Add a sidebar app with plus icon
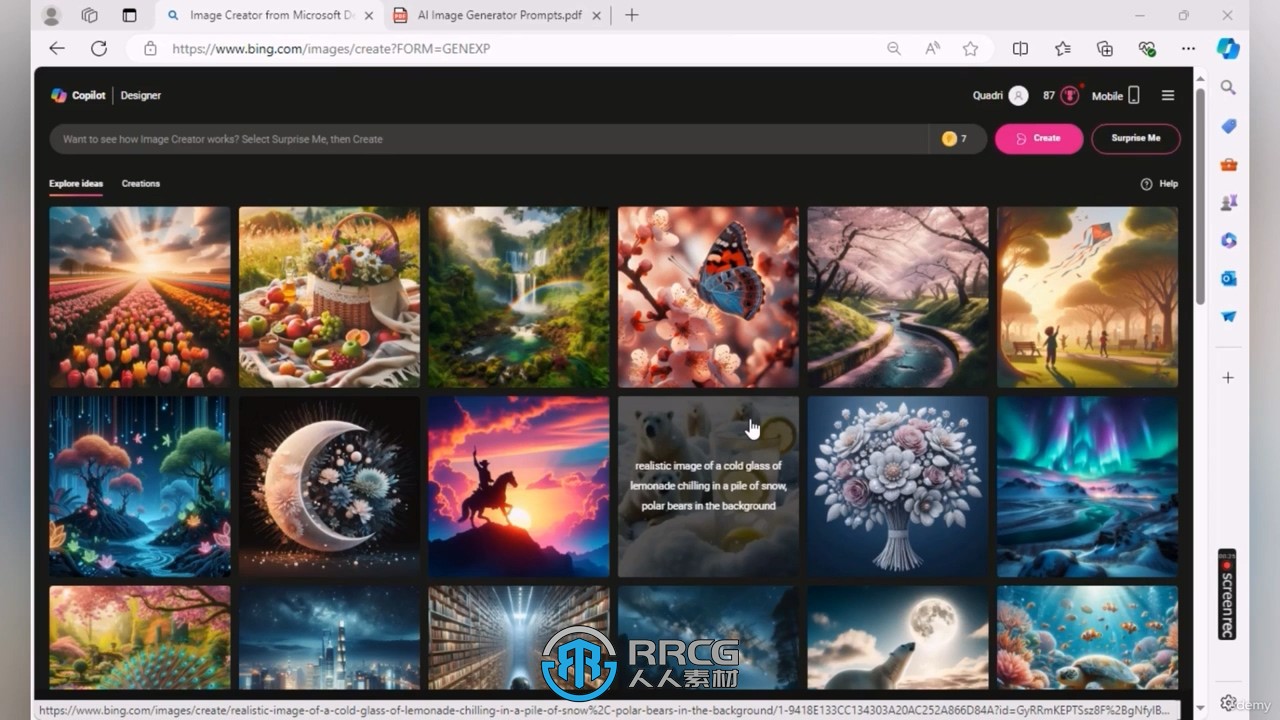 [x=1228, y=377]
